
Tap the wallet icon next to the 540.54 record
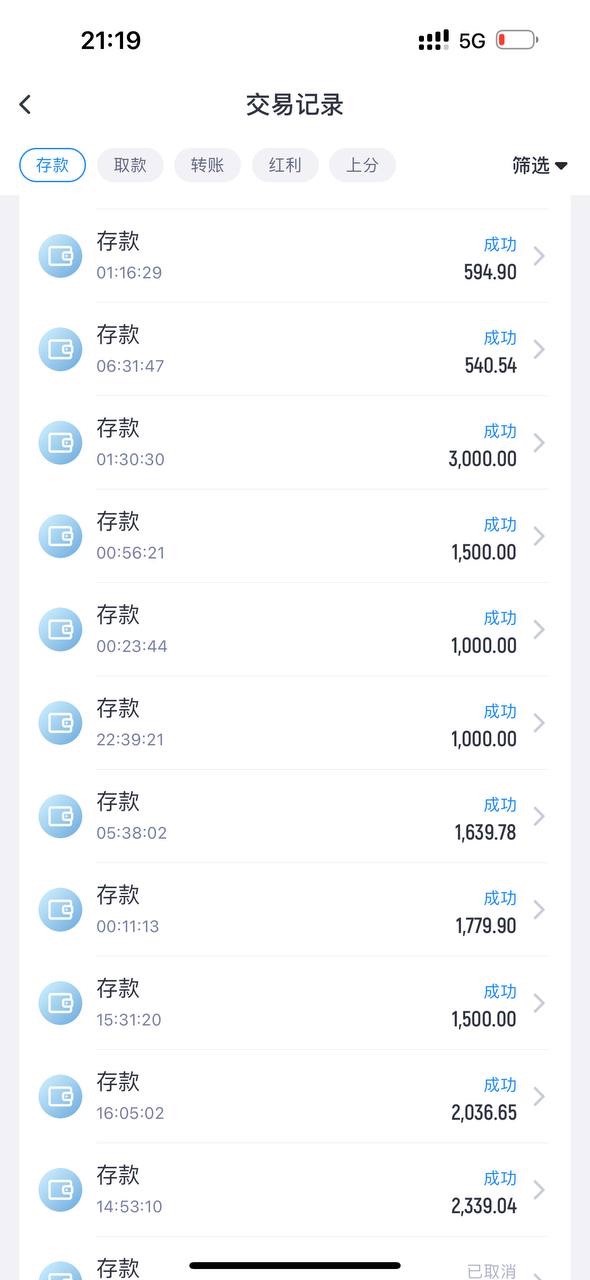(60, 349)
